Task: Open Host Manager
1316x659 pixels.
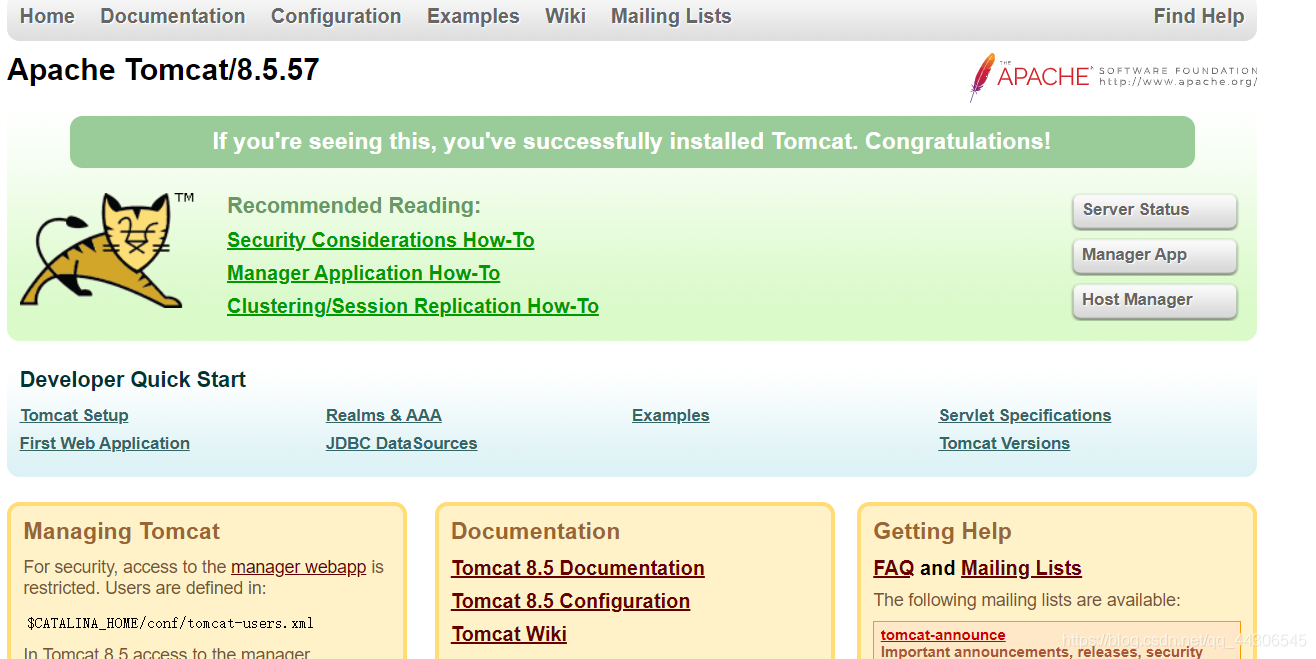Action: point(1154,300)
